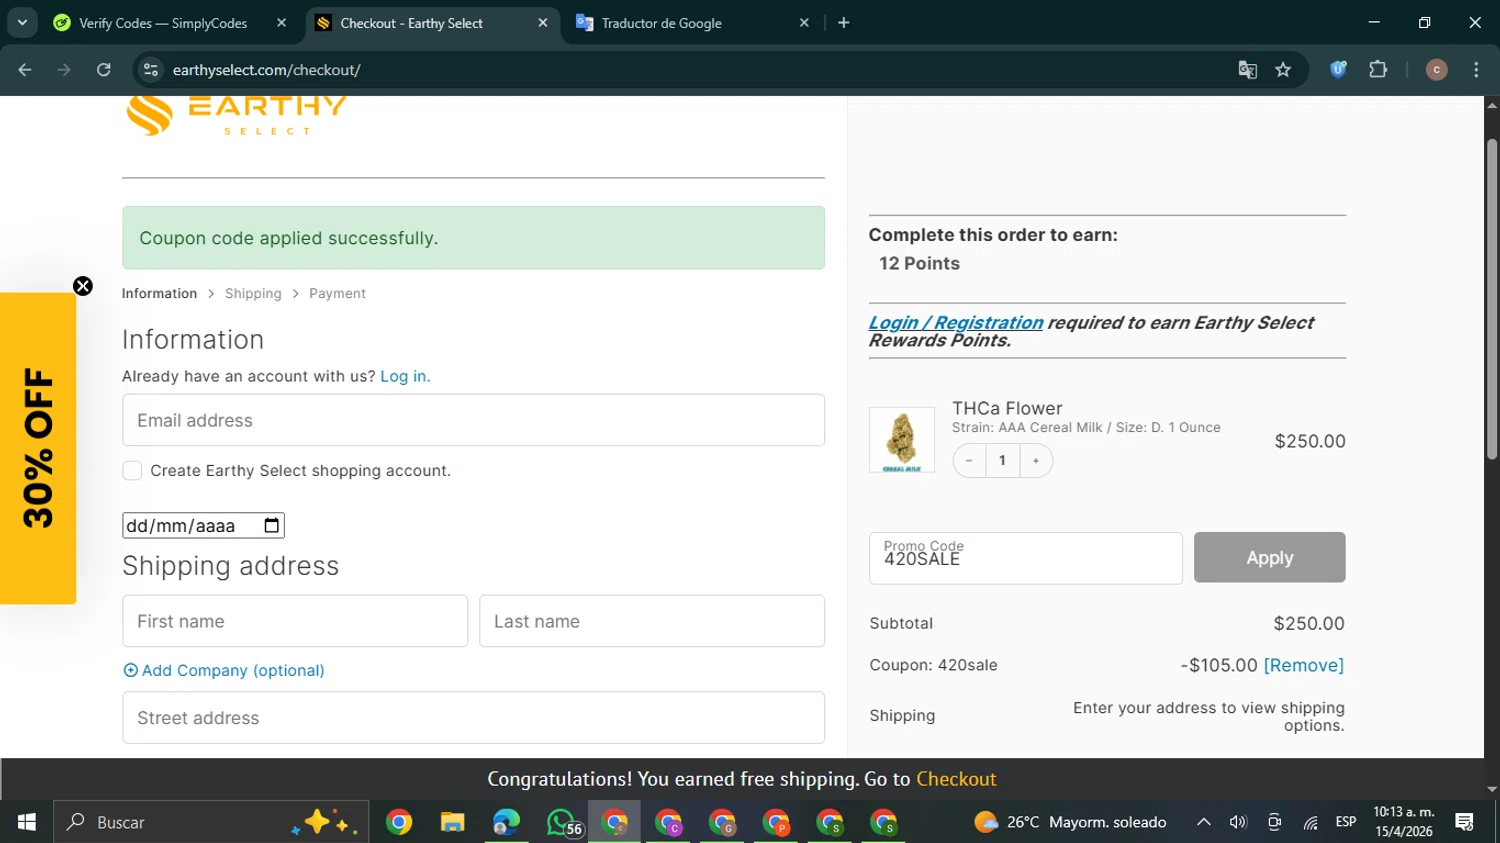The width and height of the screenshot is (1500, 843).
Task: Close the 30% OFF side popup
Action: tap(83, 286)
